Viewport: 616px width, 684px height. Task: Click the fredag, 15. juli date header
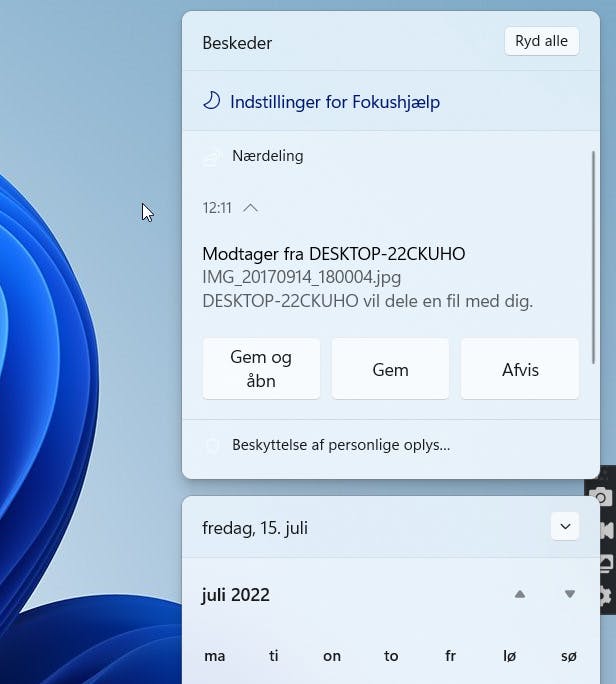click(x=255, y=527)
